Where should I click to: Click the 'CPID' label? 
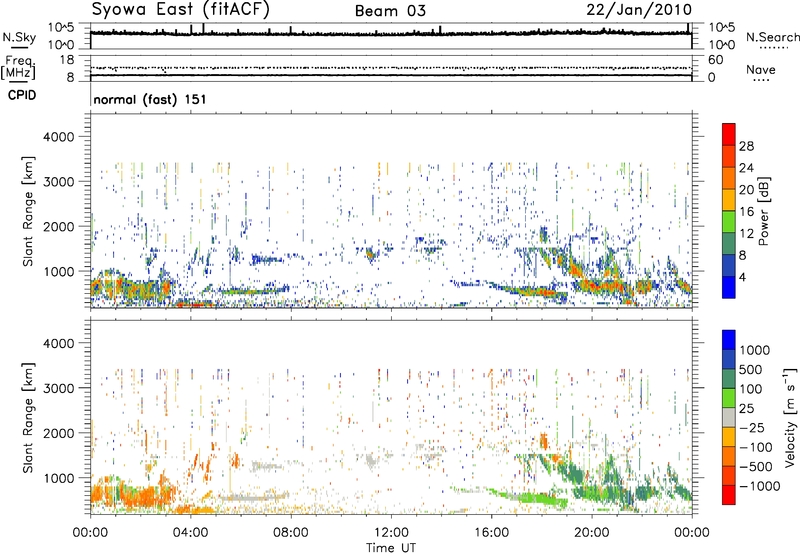(x=21, y=95)
